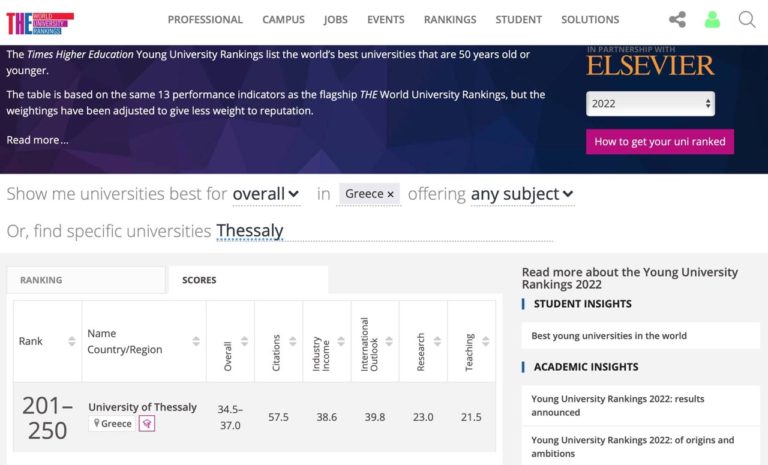Image resolution: width=768 pixels, height=465 pixels.
Task: Open University of Thessaly link
Action: 142,407
